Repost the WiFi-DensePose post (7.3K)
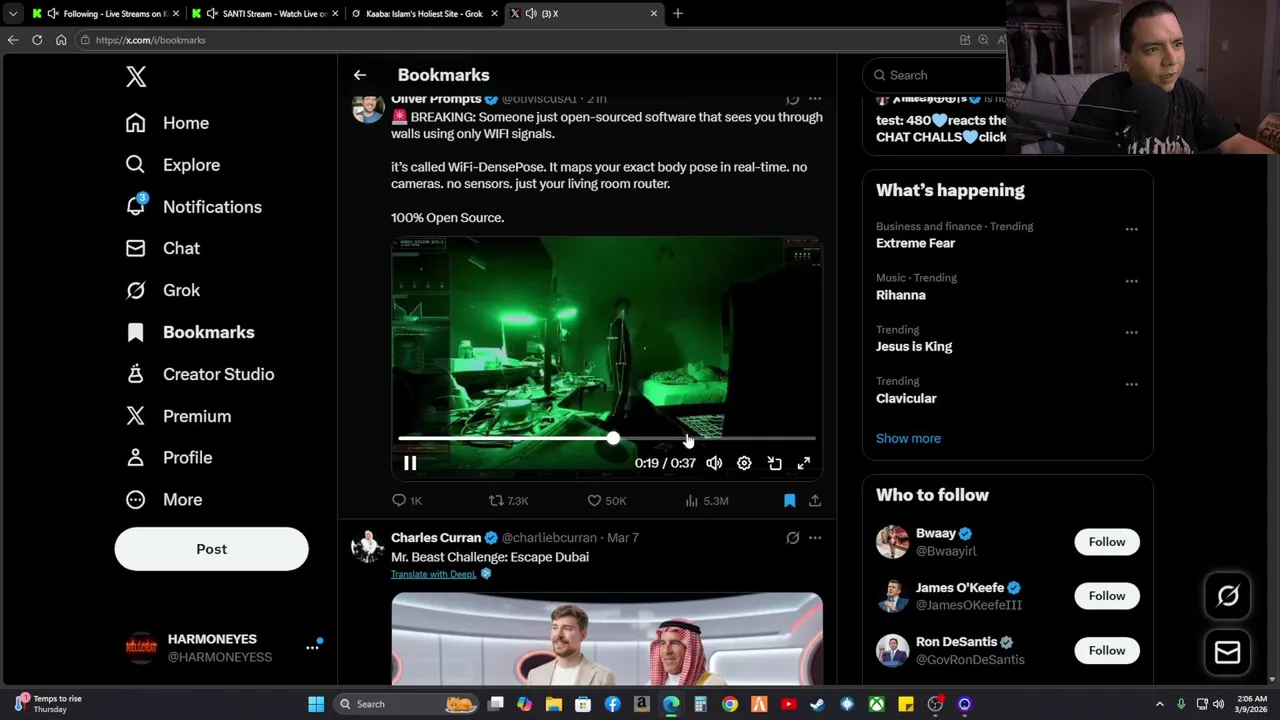The height and width of the screenshot is (720, 1280). click(x=508, y=500)
